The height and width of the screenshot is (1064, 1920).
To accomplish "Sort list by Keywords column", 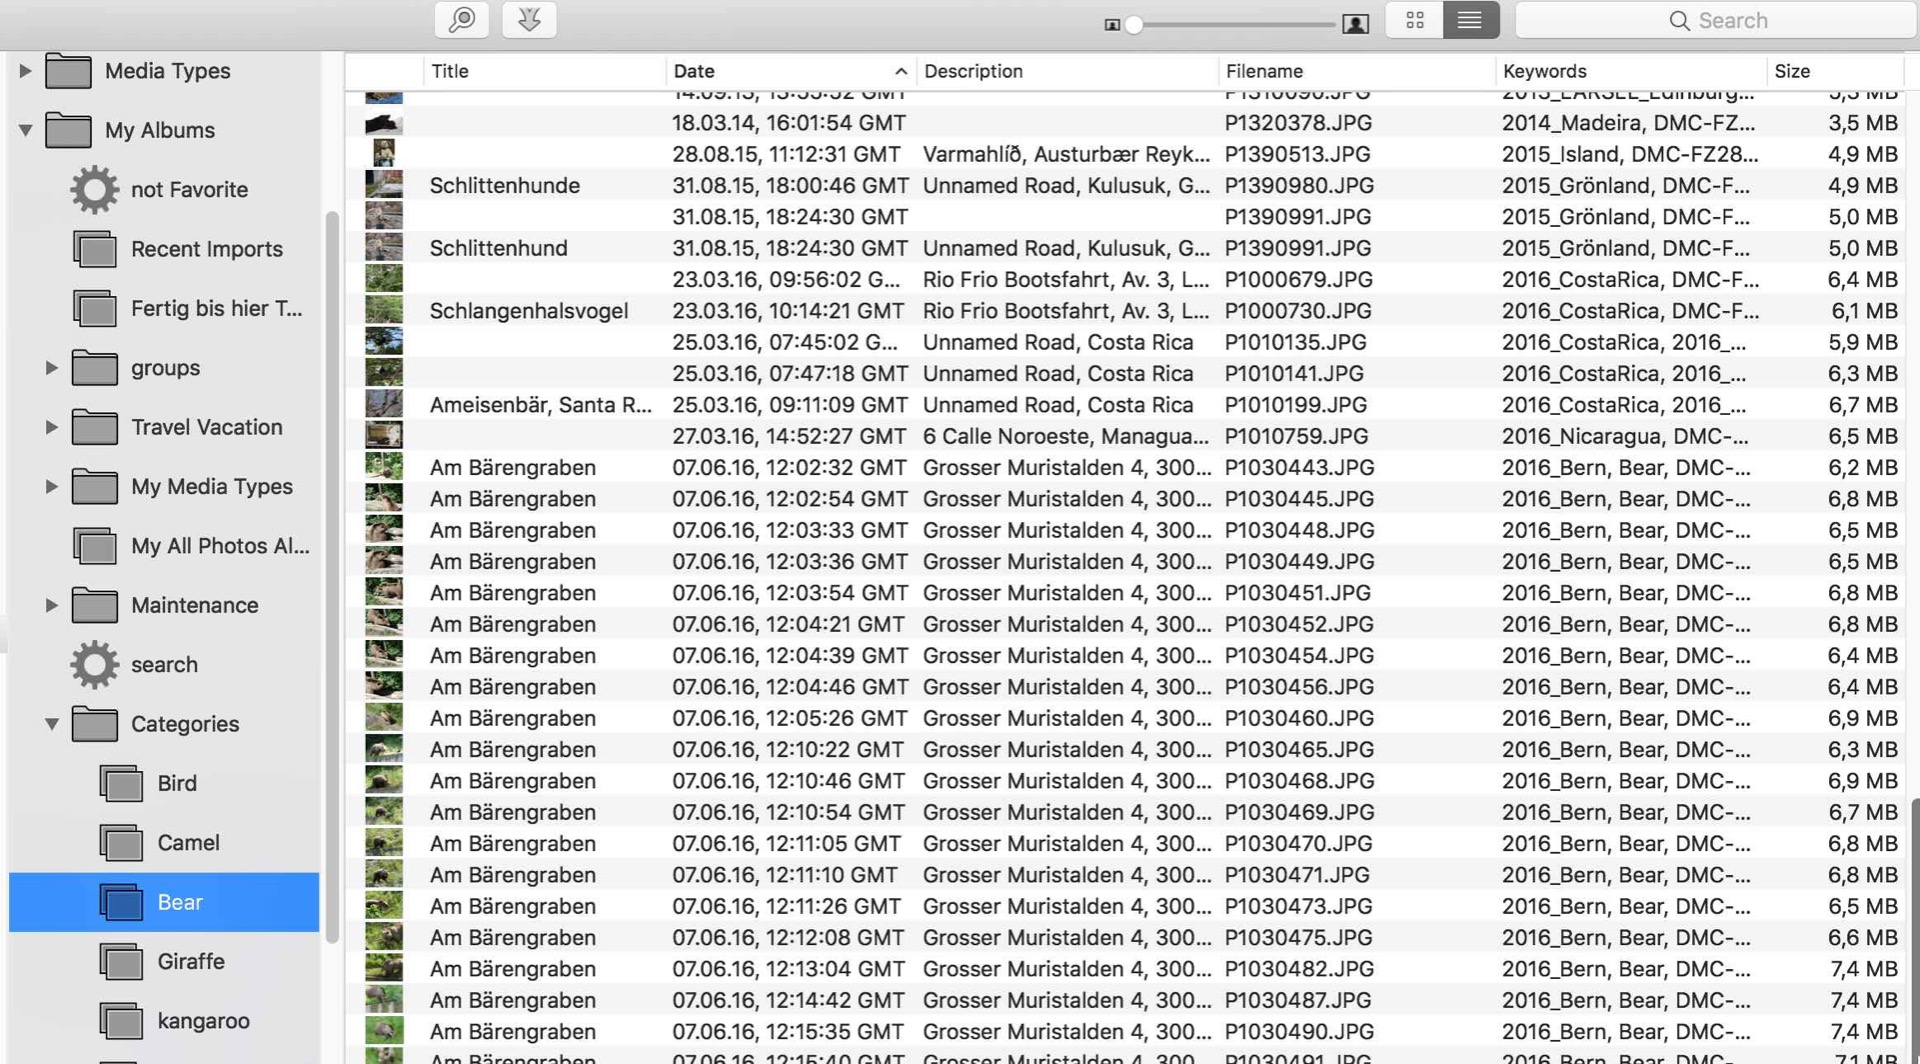I will (1631, 71).
